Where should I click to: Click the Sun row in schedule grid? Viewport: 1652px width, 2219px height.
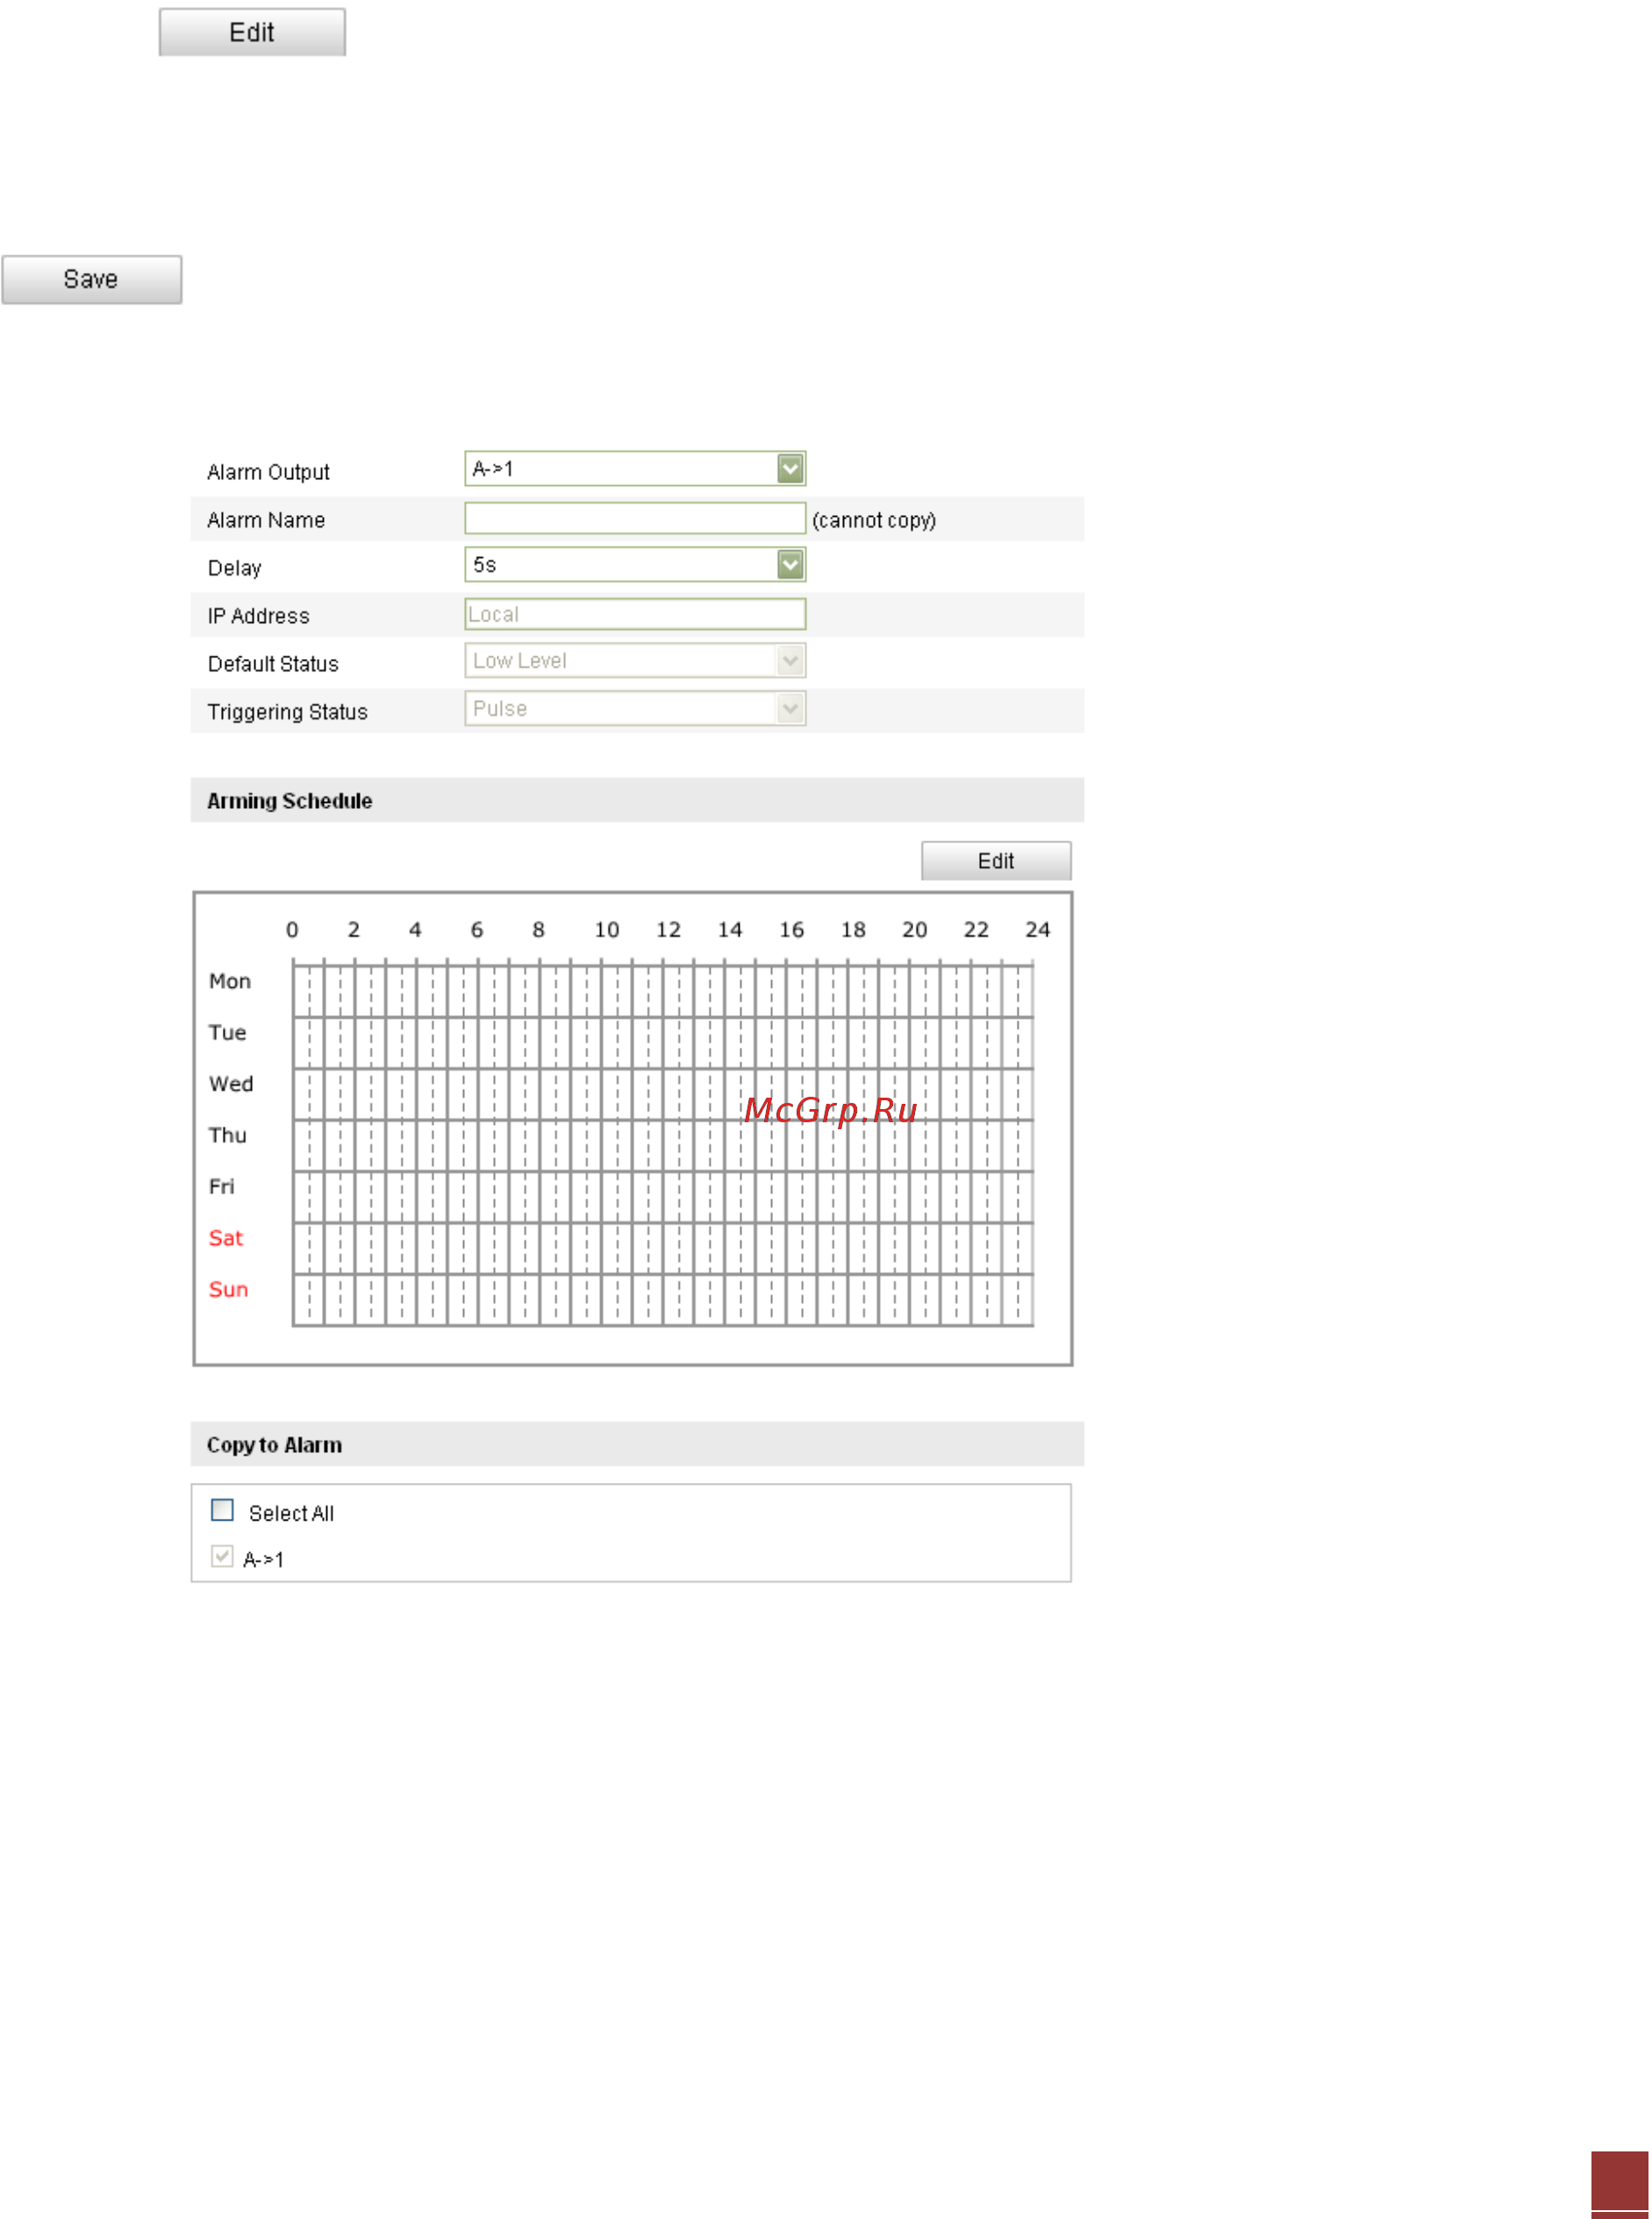pos(663,1300)
